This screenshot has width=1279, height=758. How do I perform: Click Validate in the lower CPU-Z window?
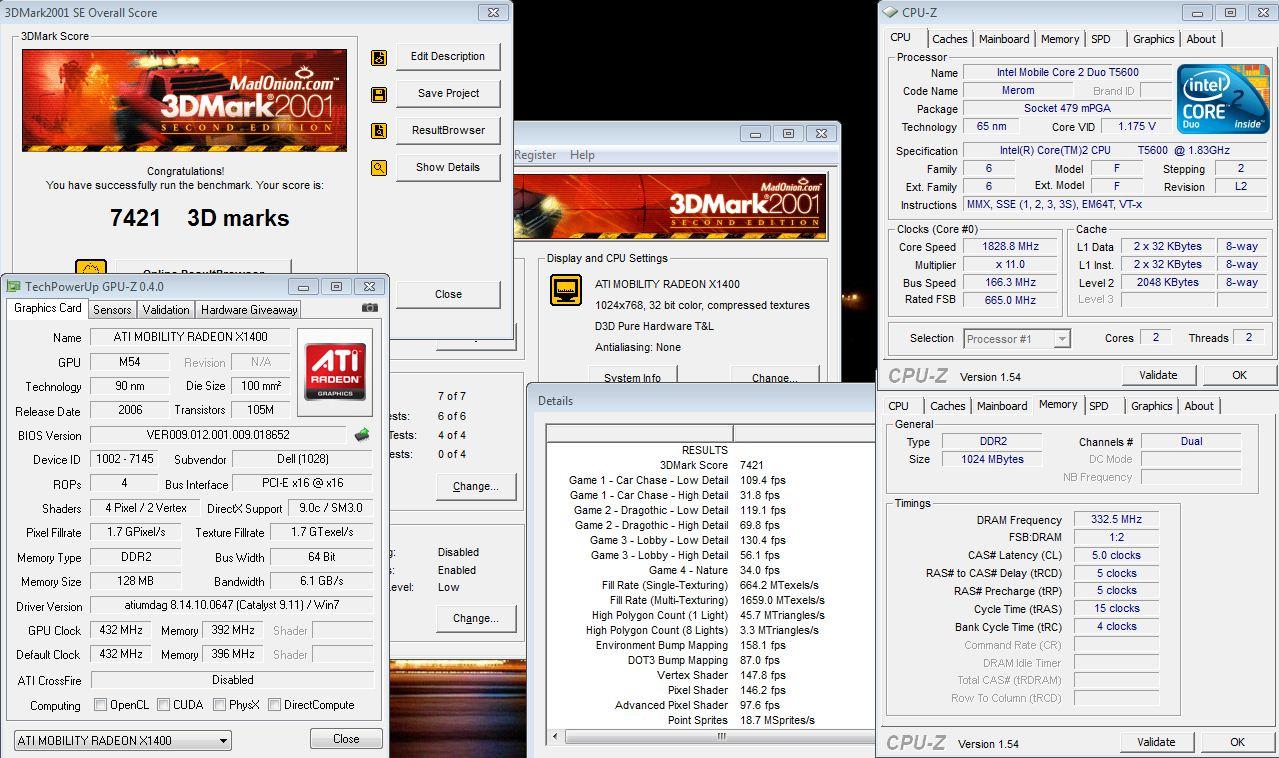pos(1156,742)
